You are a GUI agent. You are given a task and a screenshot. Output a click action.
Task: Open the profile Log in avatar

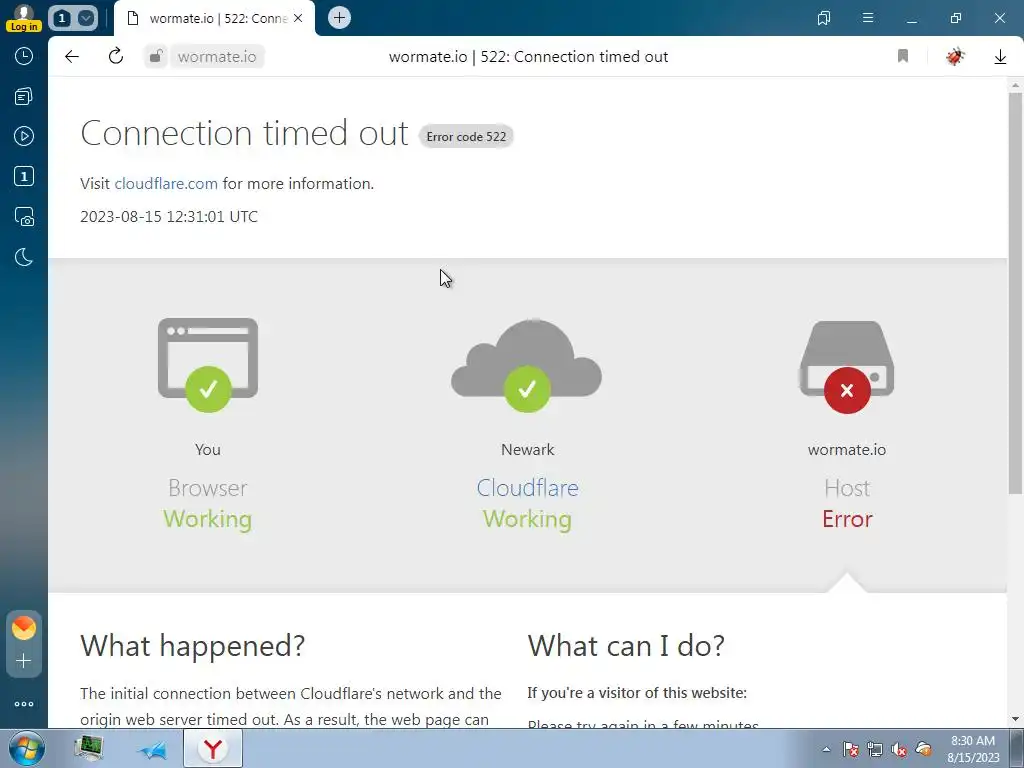pyautogui.click(x=24, y=18)
